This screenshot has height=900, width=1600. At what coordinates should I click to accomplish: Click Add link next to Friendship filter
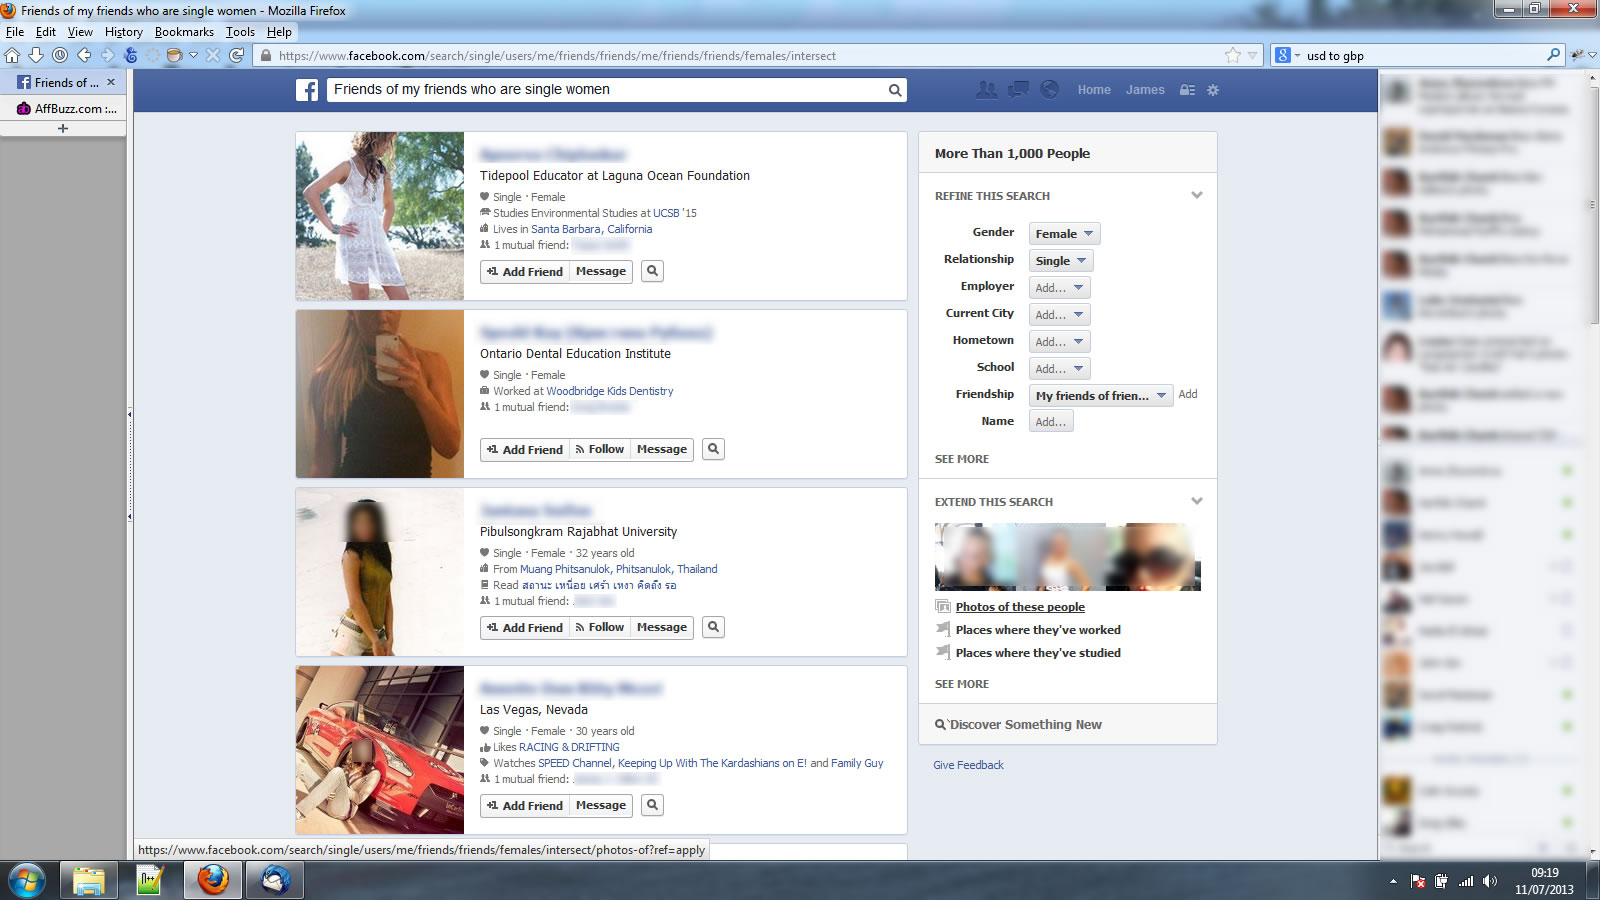tap(1188, 394)
